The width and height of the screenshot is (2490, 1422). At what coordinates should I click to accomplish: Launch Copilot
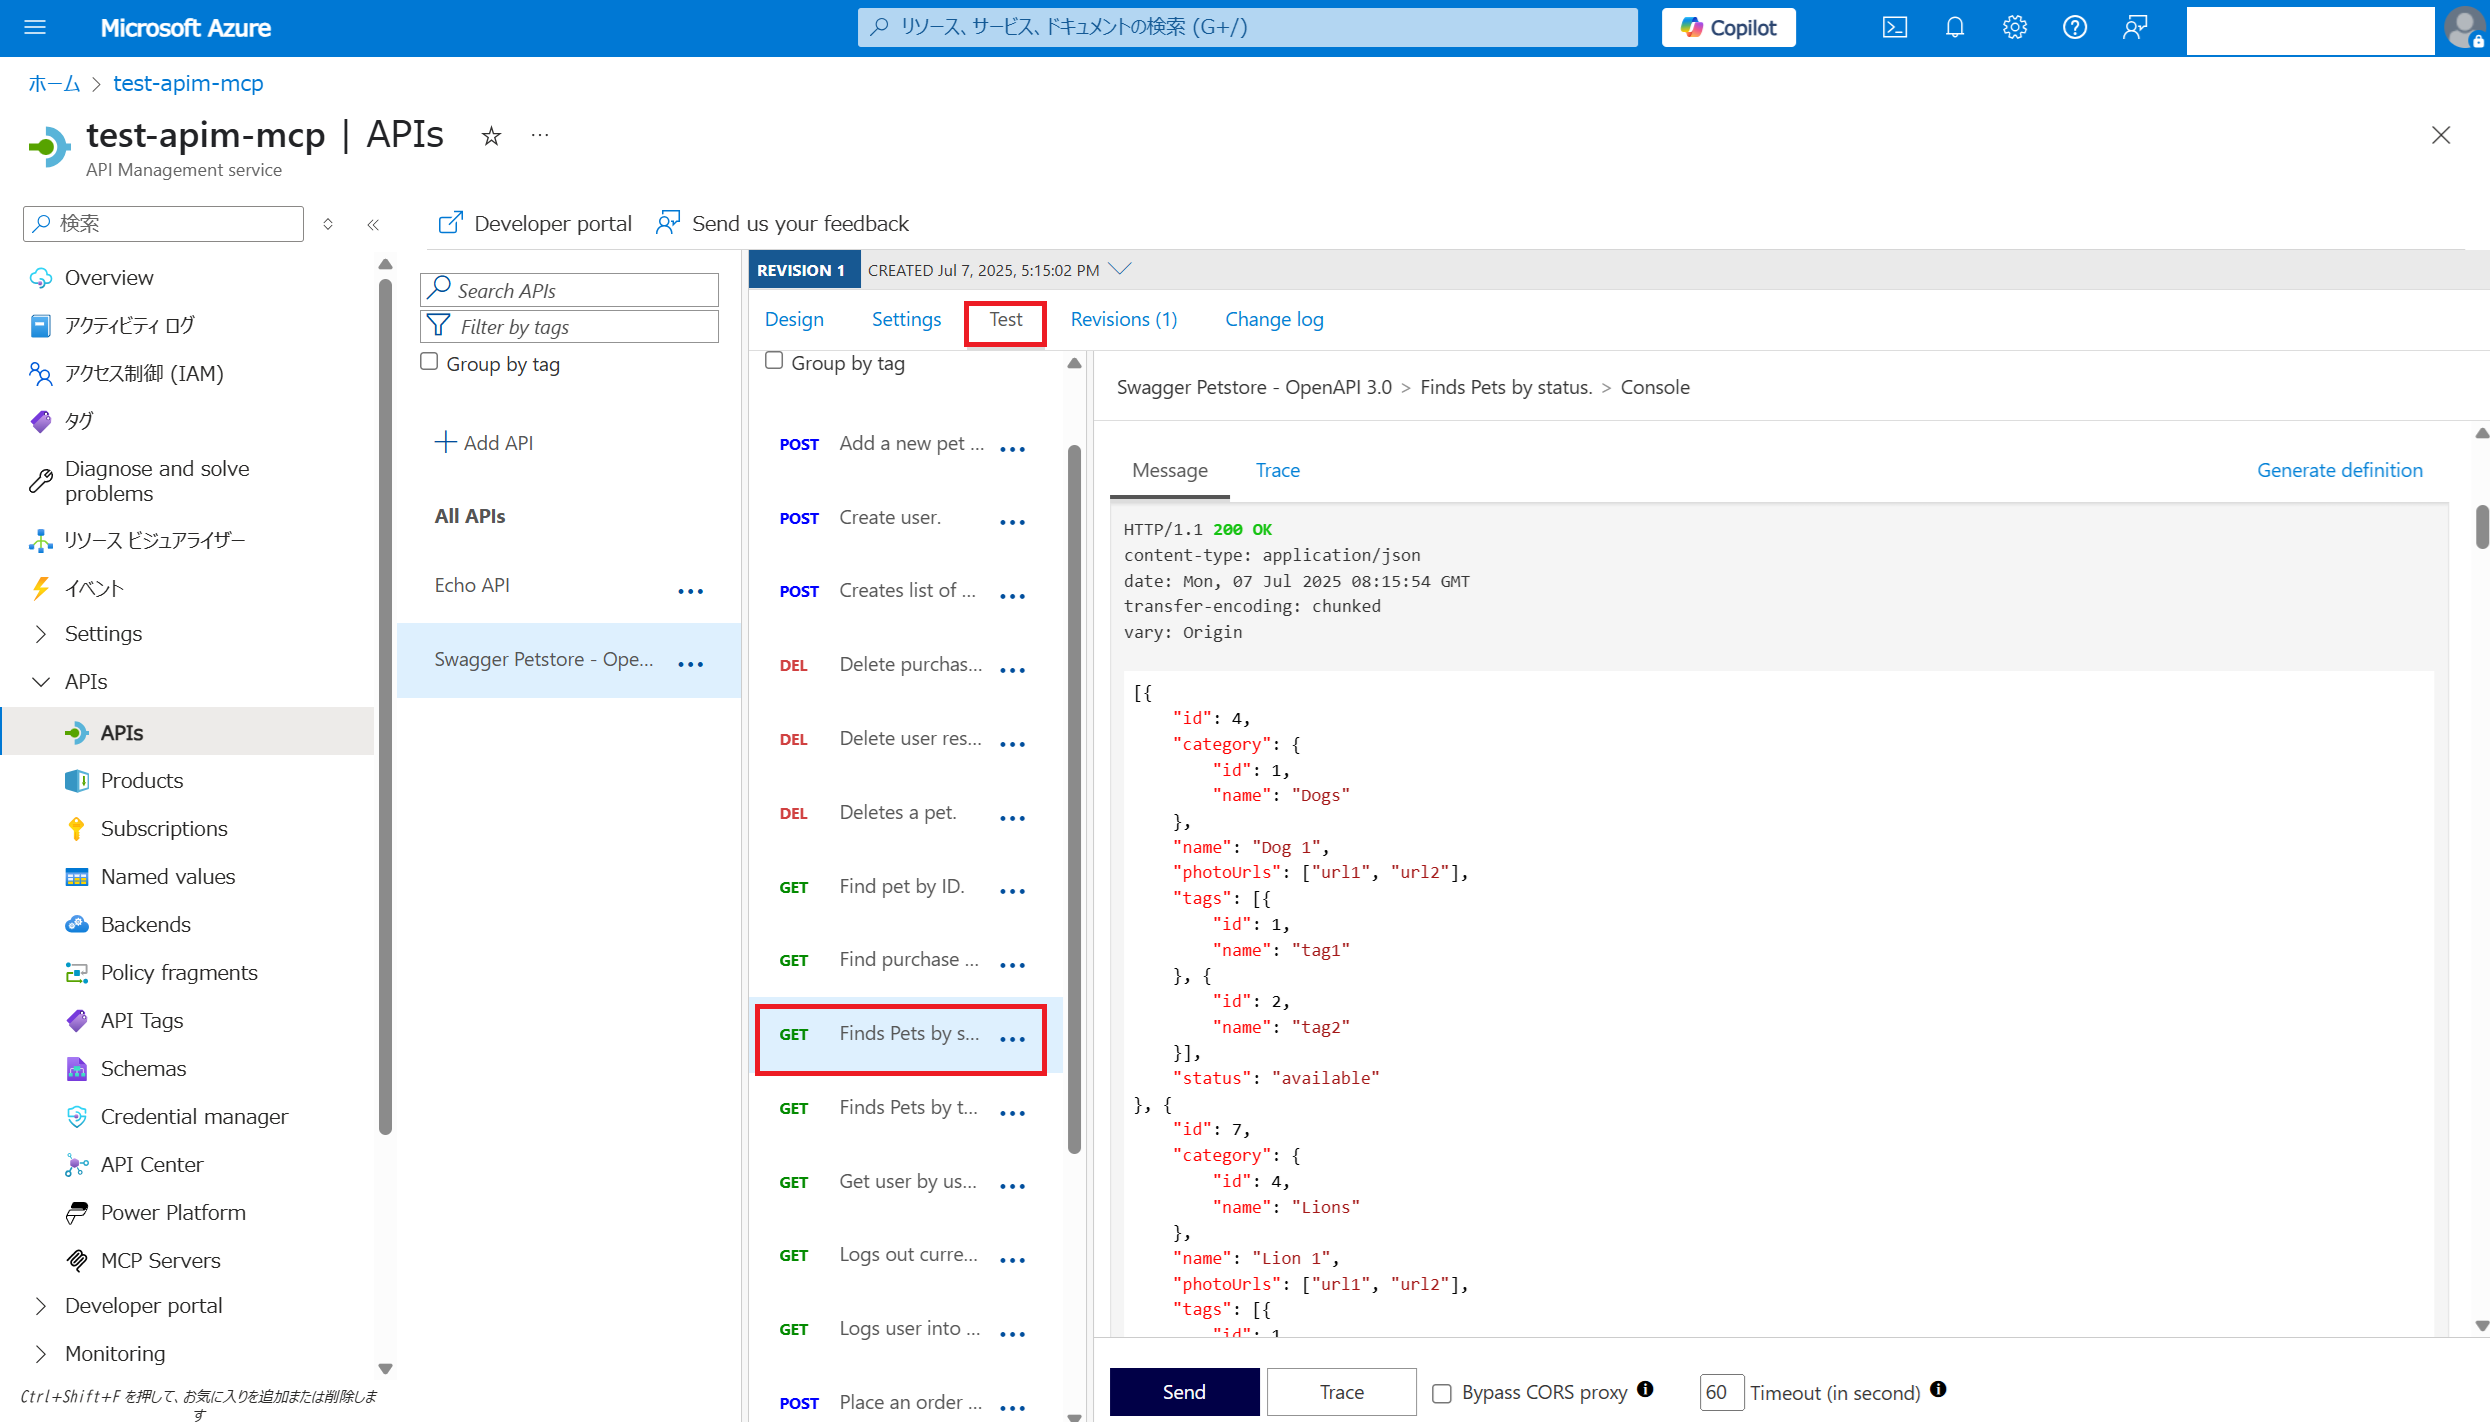pyautogui.click(x=1728, y=27)
